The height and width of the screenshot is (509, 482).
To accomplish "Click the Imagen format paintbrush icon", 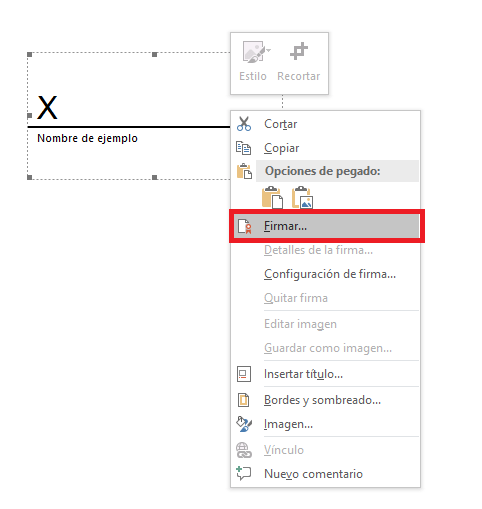I will point(244,424).
